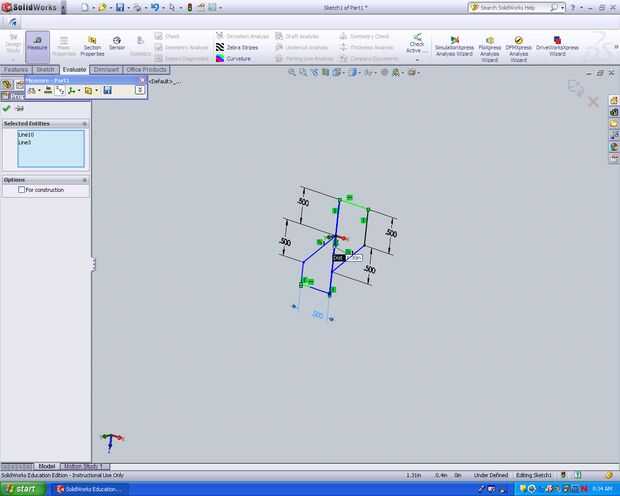The image size is (620, 496).
Task: Open projected-on dropdown in Measure dialog
Action: point(96,91)
